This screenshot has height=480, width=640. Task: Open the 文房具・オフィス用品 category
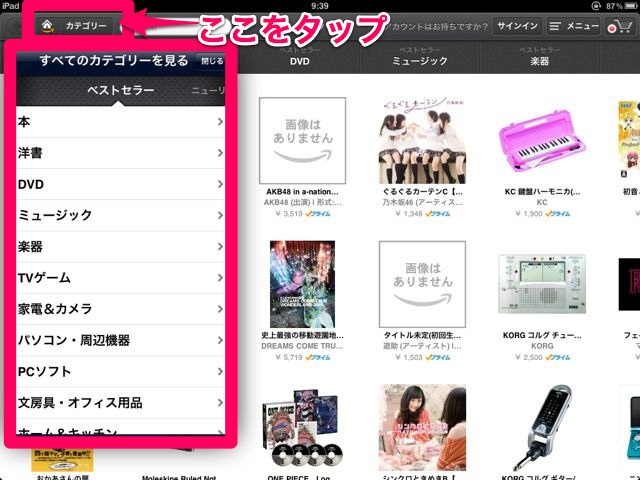(120, 403)
